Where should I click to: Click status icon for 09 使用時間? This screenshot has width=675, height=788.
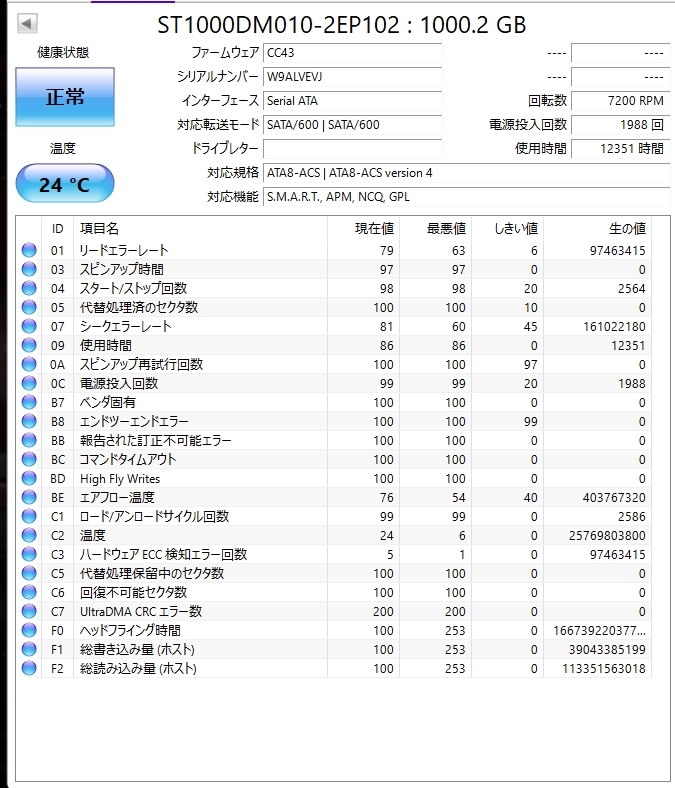coord(29,345)
